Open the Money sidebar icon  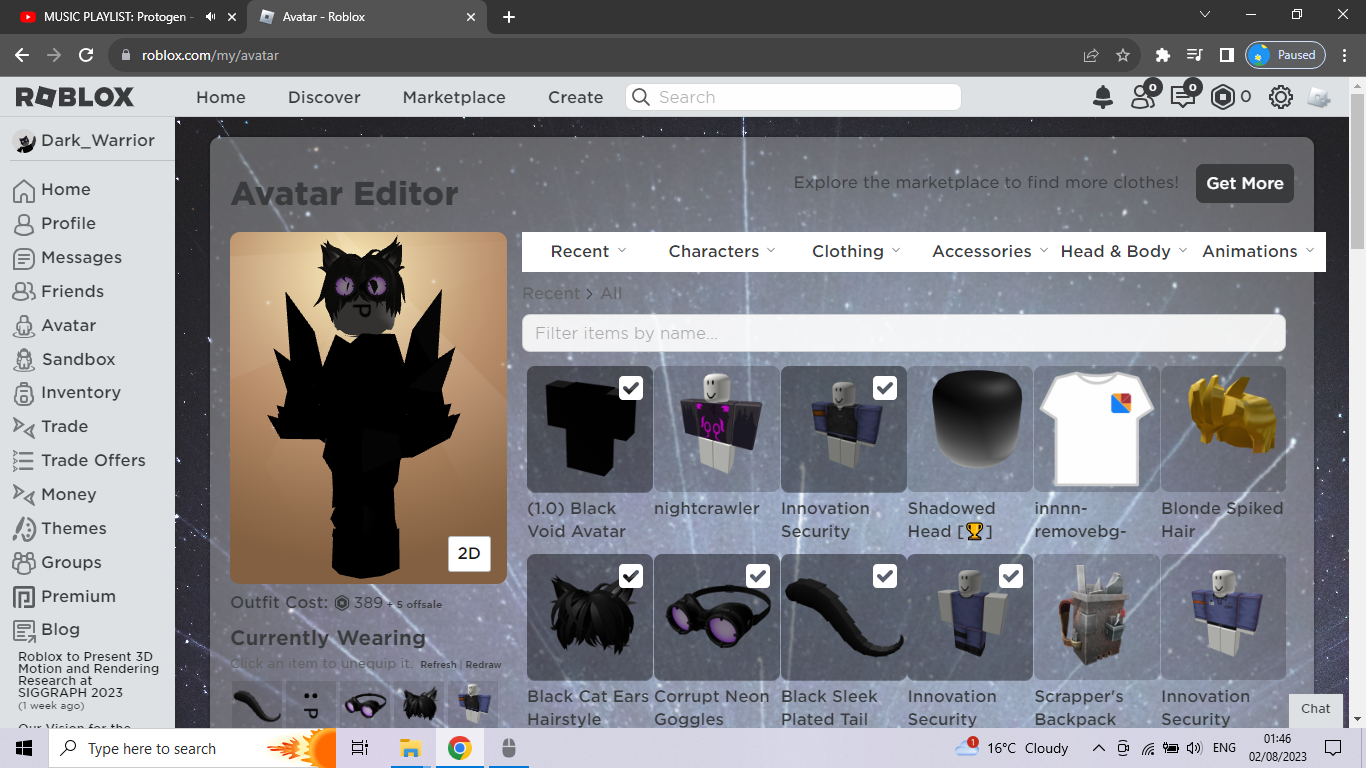tap(24, 495)
